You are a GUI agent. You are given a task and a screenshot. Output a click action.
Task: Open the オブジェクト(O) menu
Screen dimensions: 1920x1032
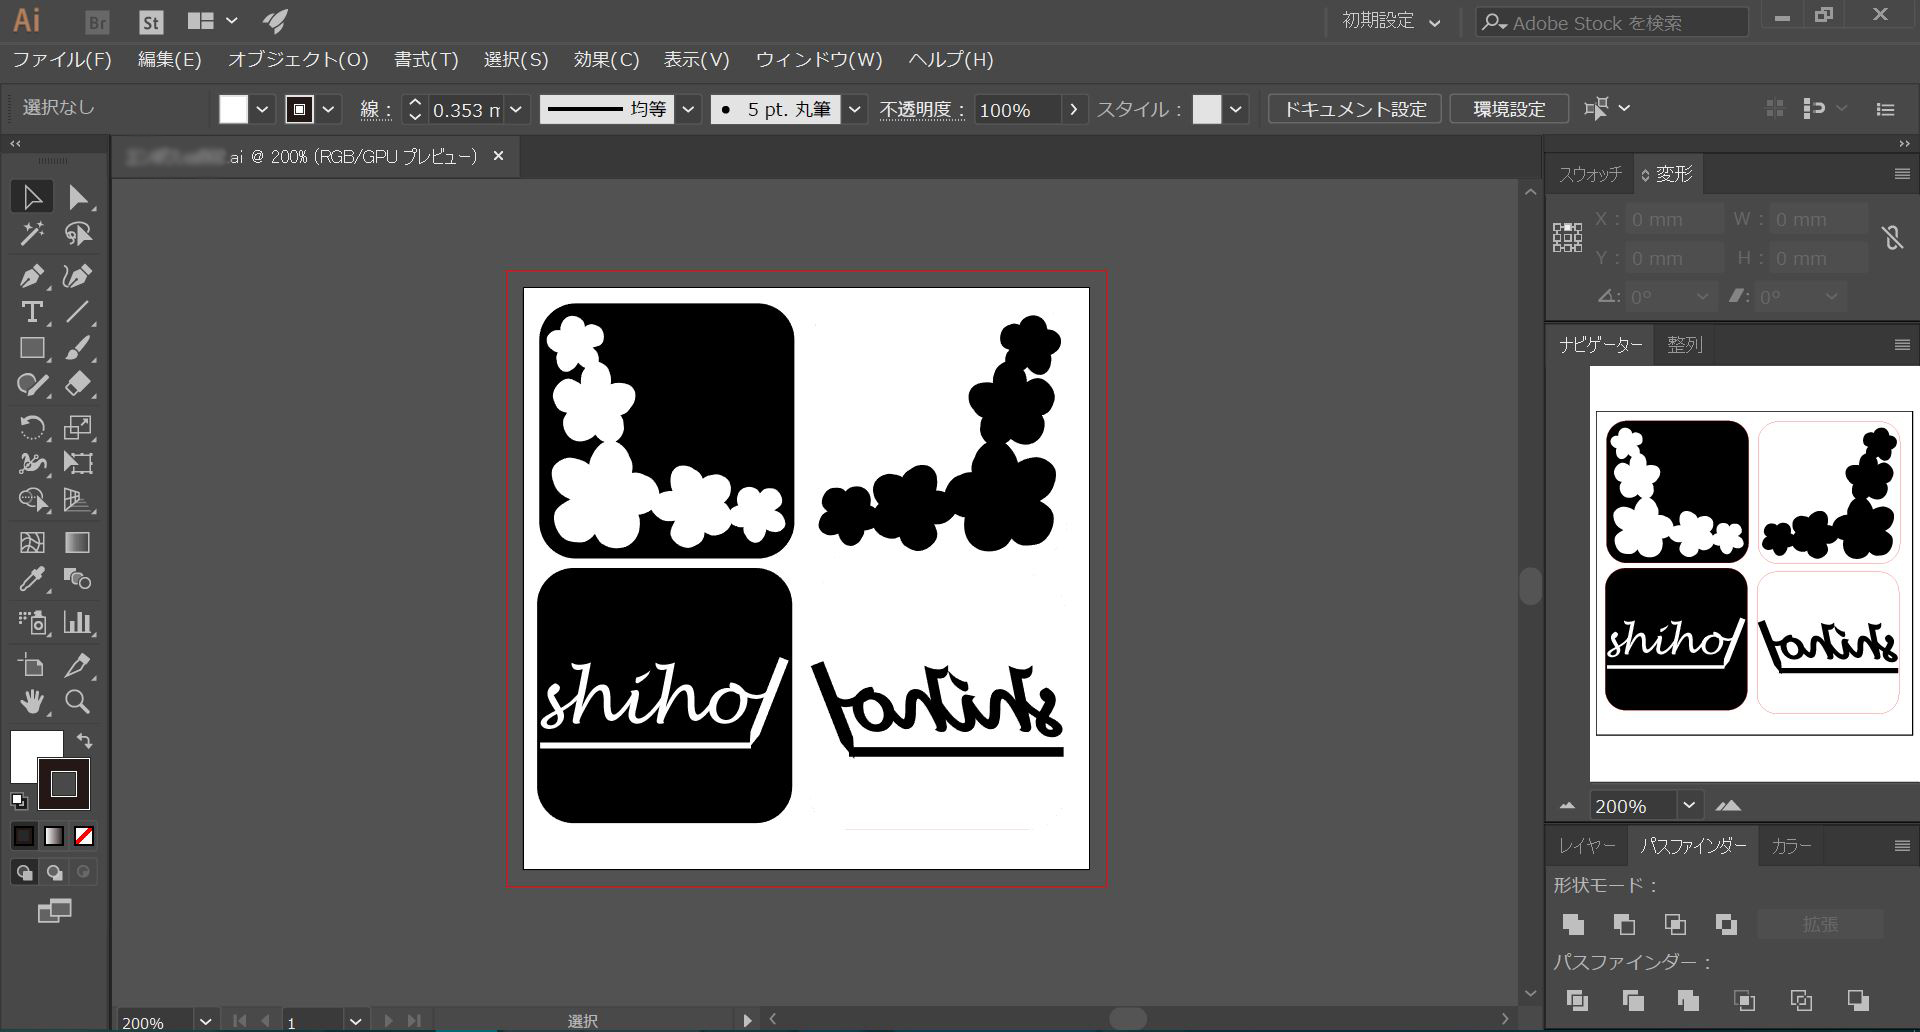coord(298,60)
